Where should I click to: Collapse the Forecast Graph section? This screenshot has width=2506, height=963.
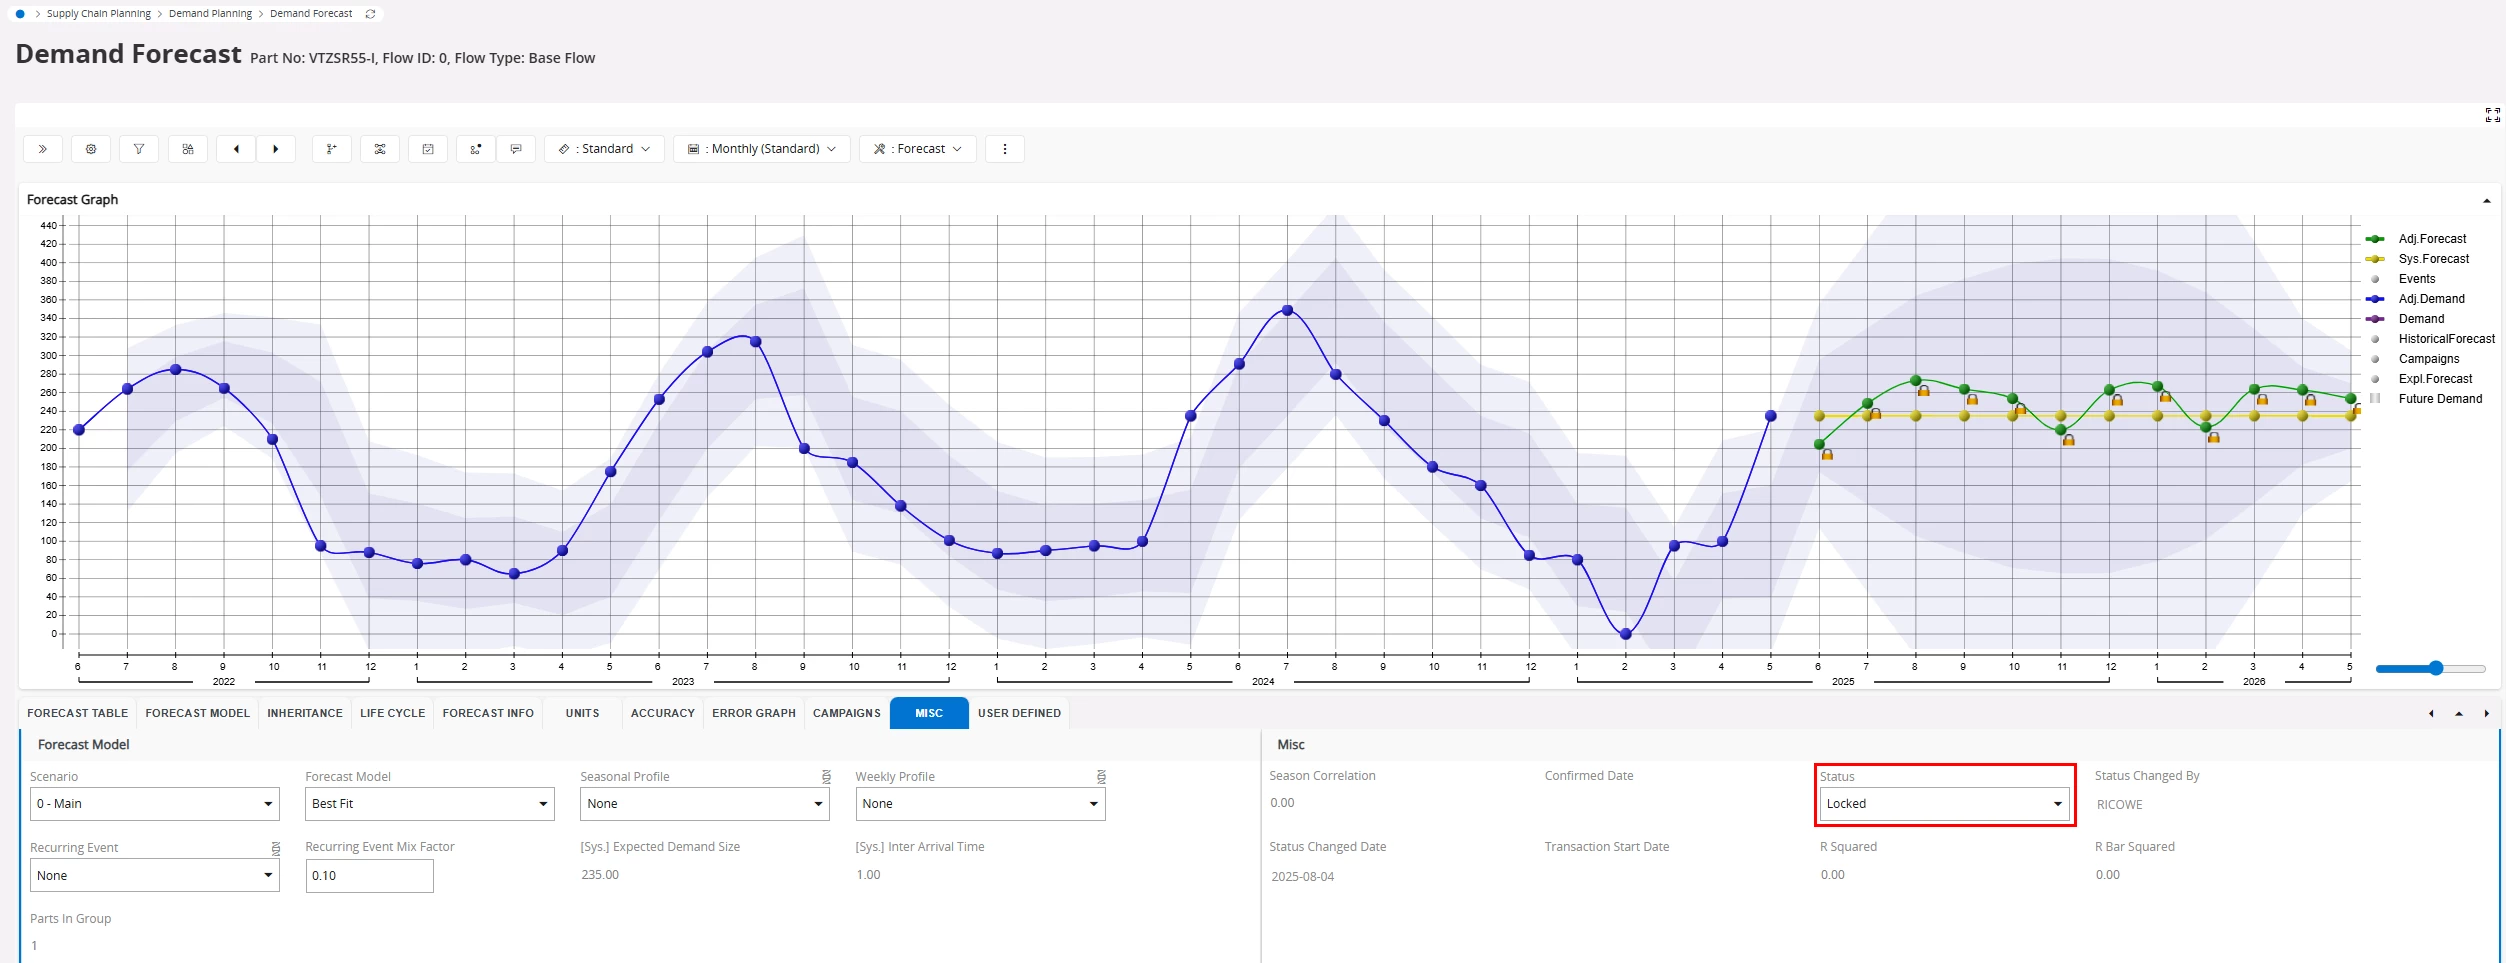pos(2487,201)
